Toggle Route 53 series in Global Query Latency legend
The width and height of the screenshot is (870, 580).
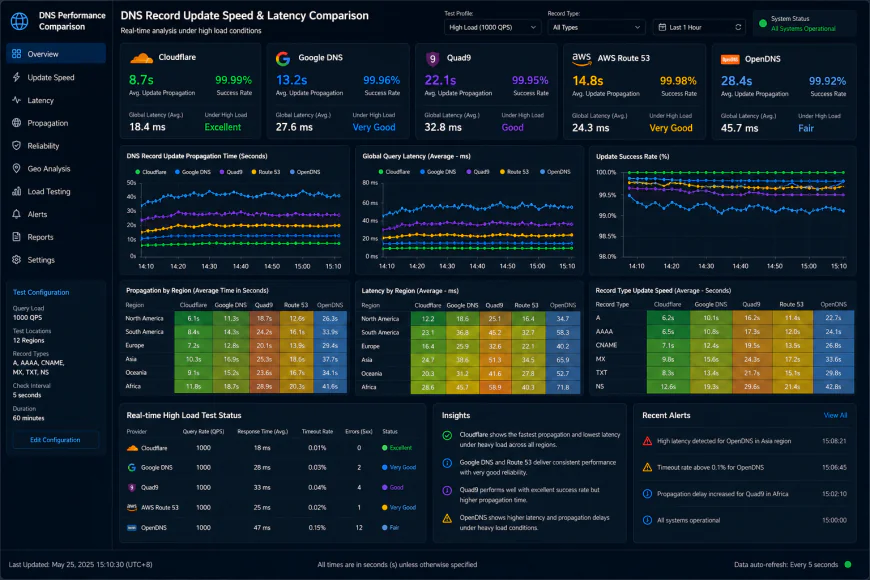click(514, 172)
